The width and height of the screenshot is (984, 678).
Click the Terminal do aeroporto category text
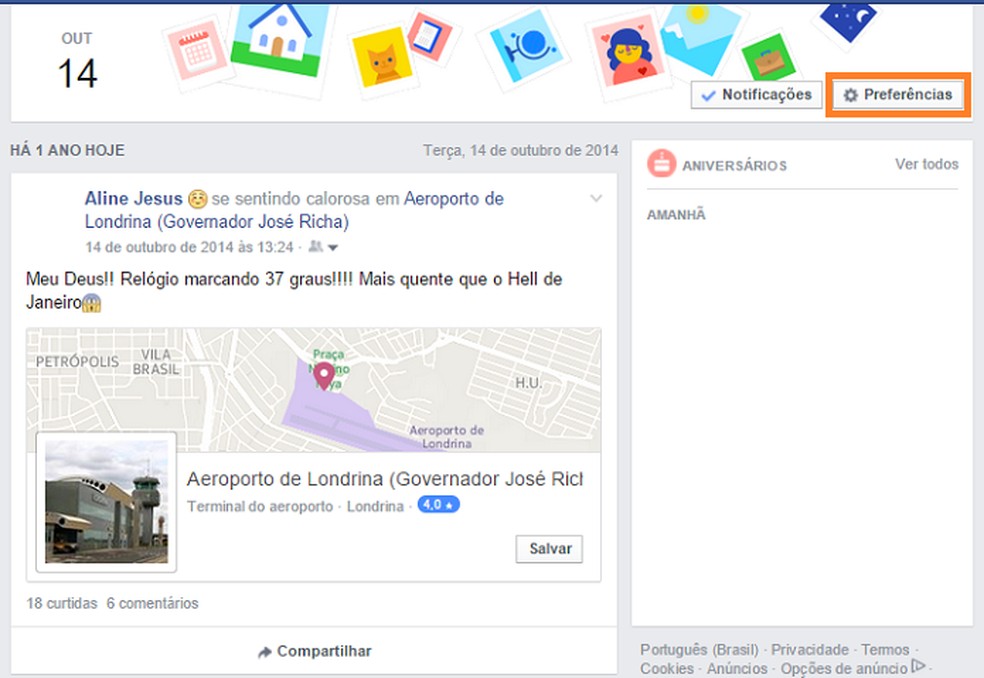click(260, 506)
